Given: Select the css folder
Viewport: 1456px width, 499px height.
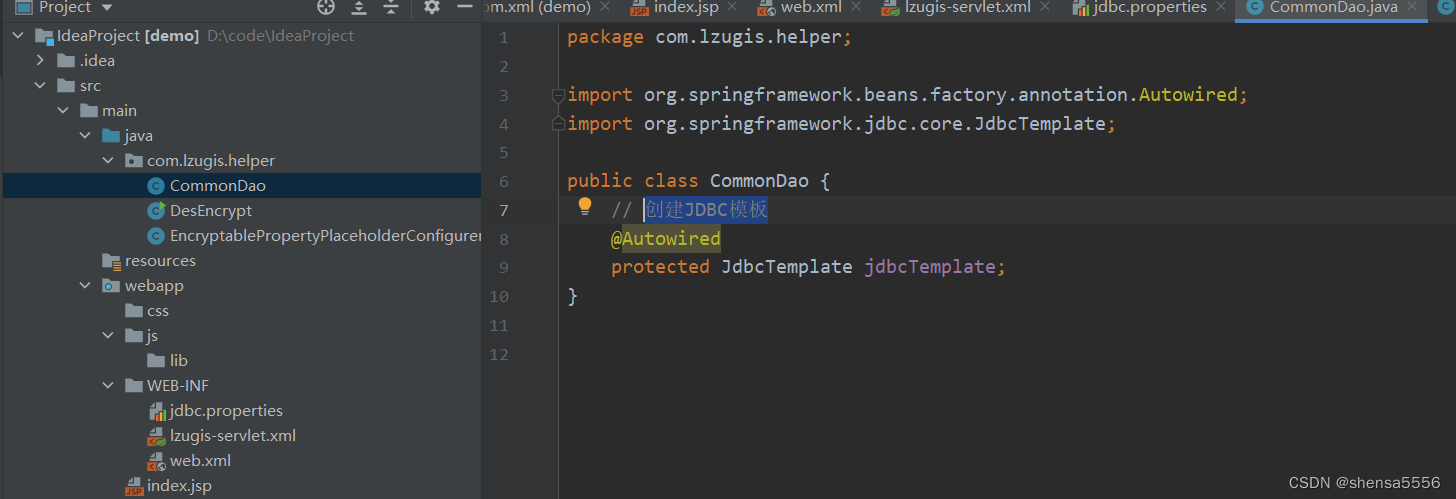Looking at the screenshot, I should [241, 311].
